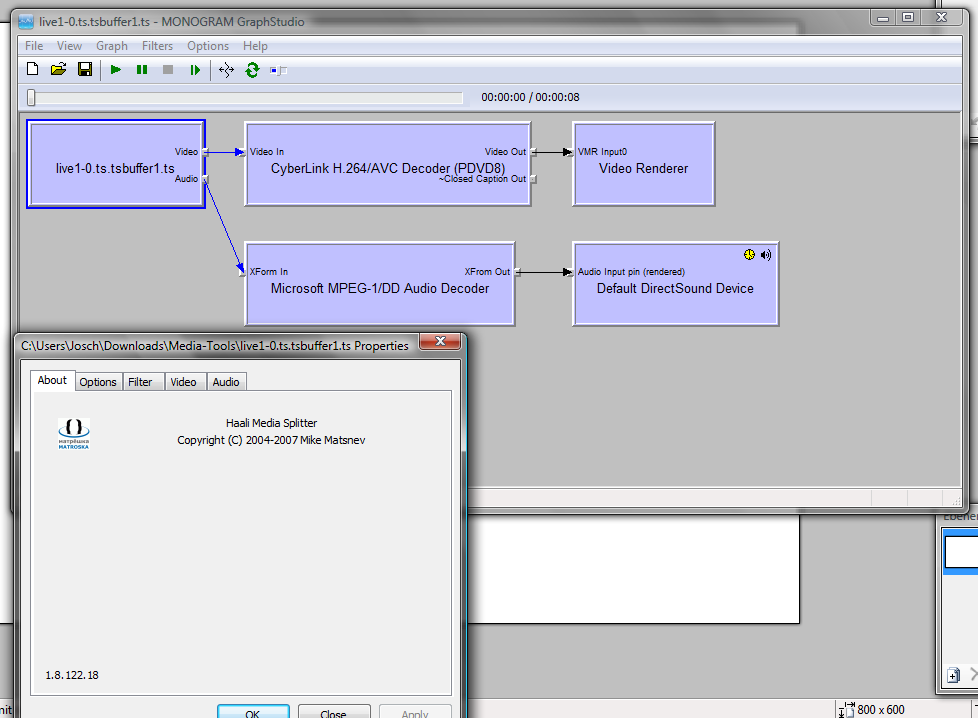This screenshot has width=978, height=718.
Task: Open the Filters menu
Action: tap(157, 46)
